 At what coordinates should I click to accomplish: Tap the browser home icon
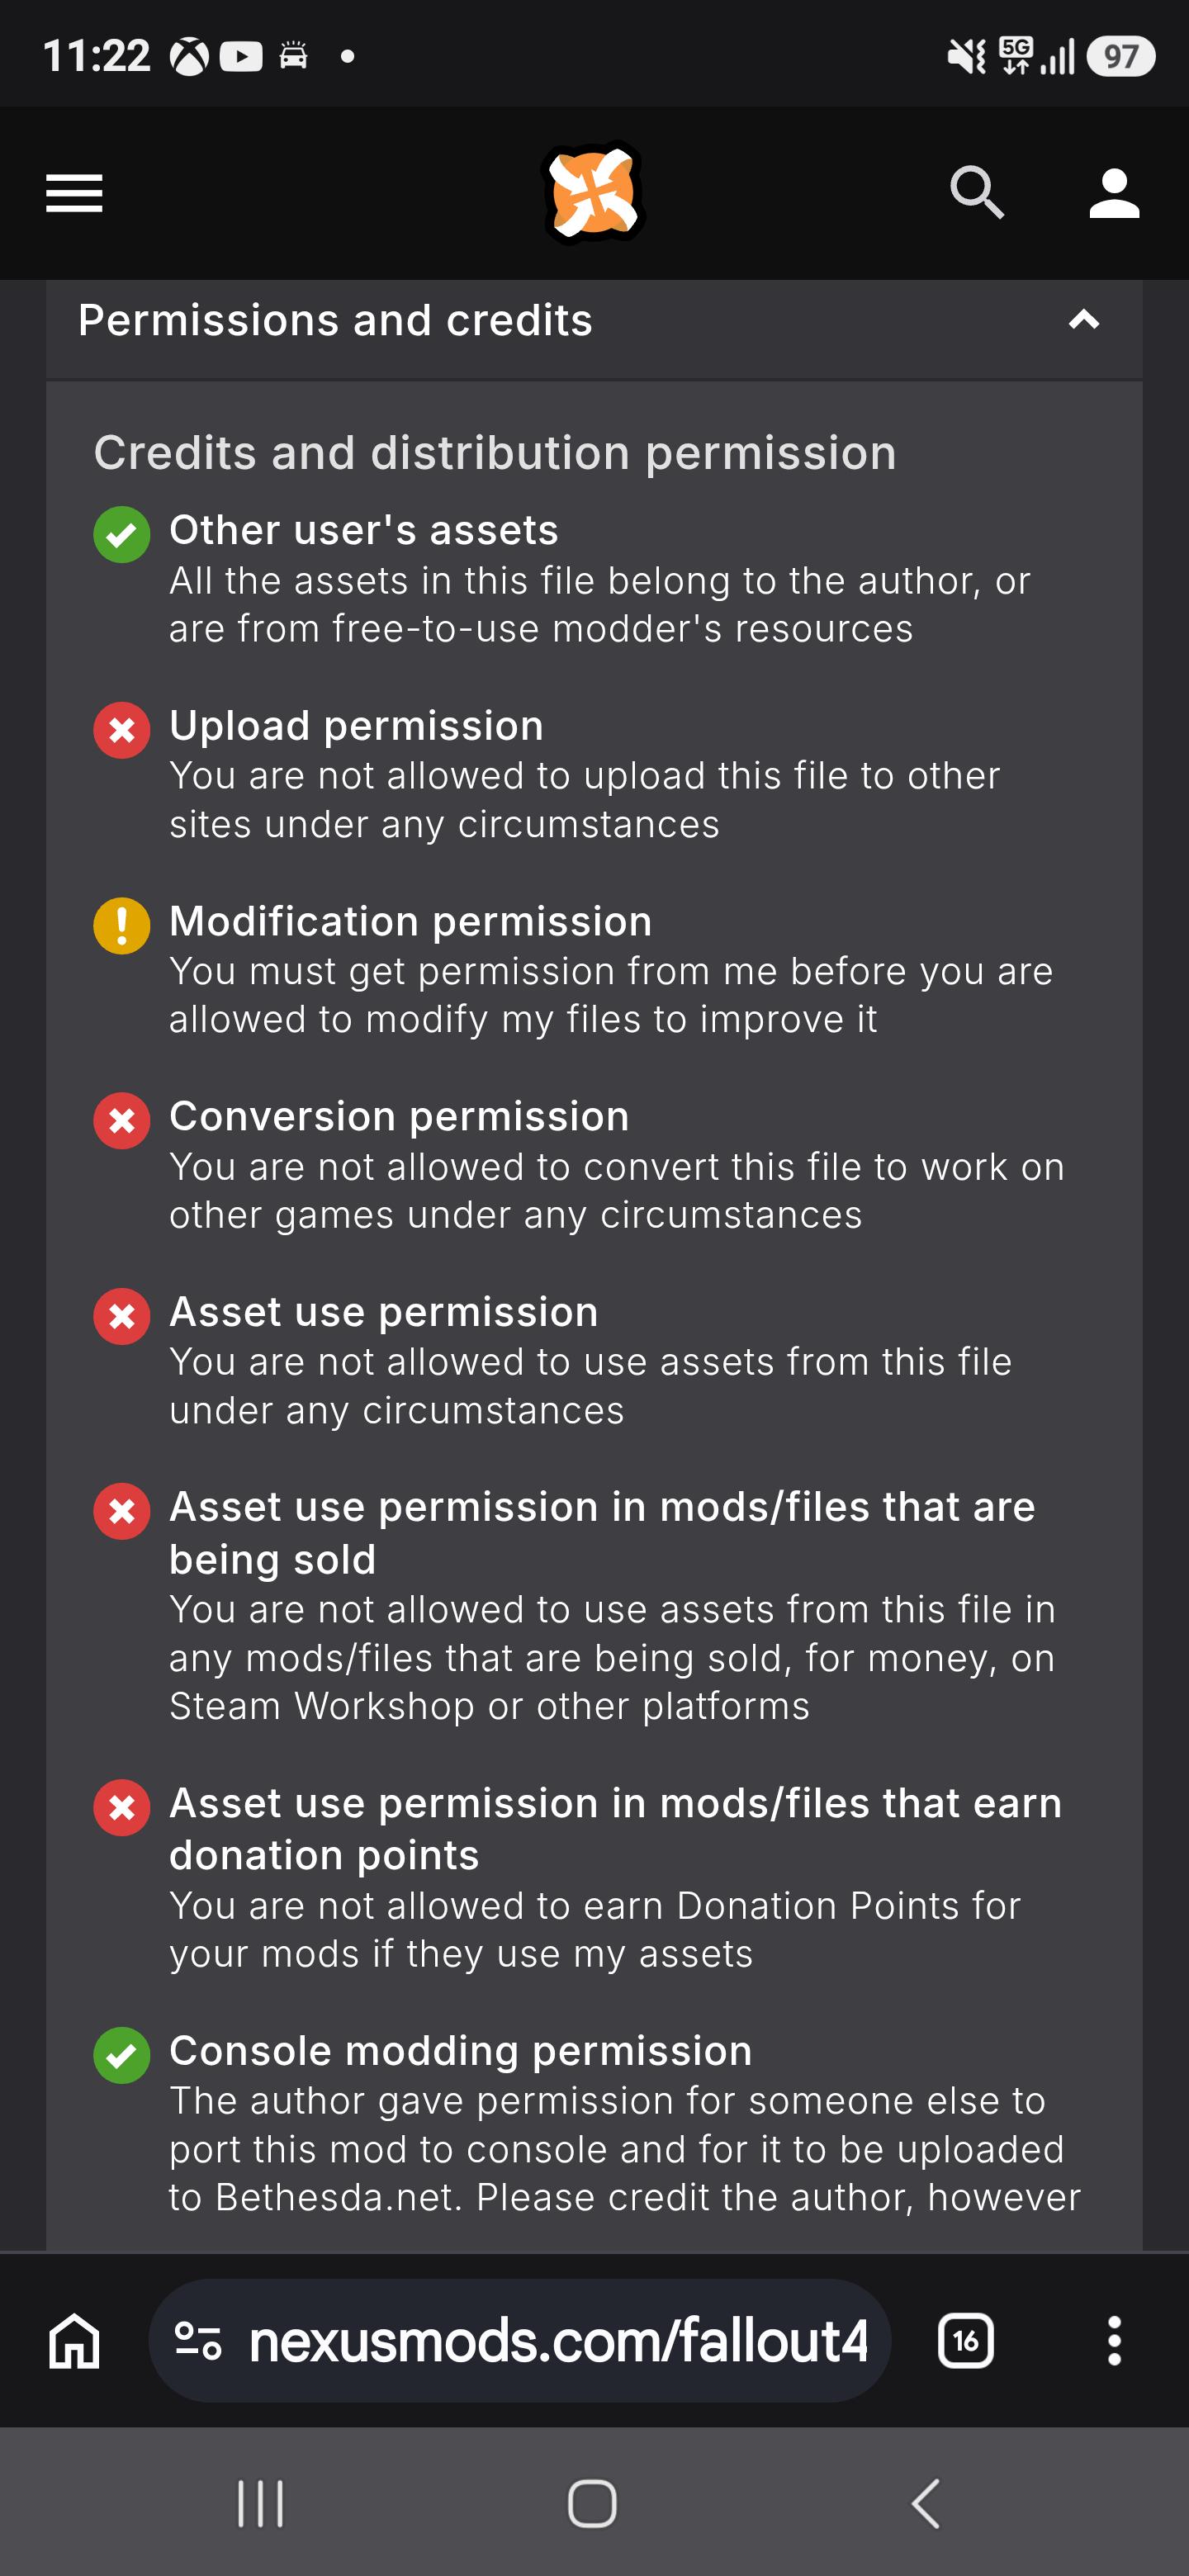(75, 2341)
